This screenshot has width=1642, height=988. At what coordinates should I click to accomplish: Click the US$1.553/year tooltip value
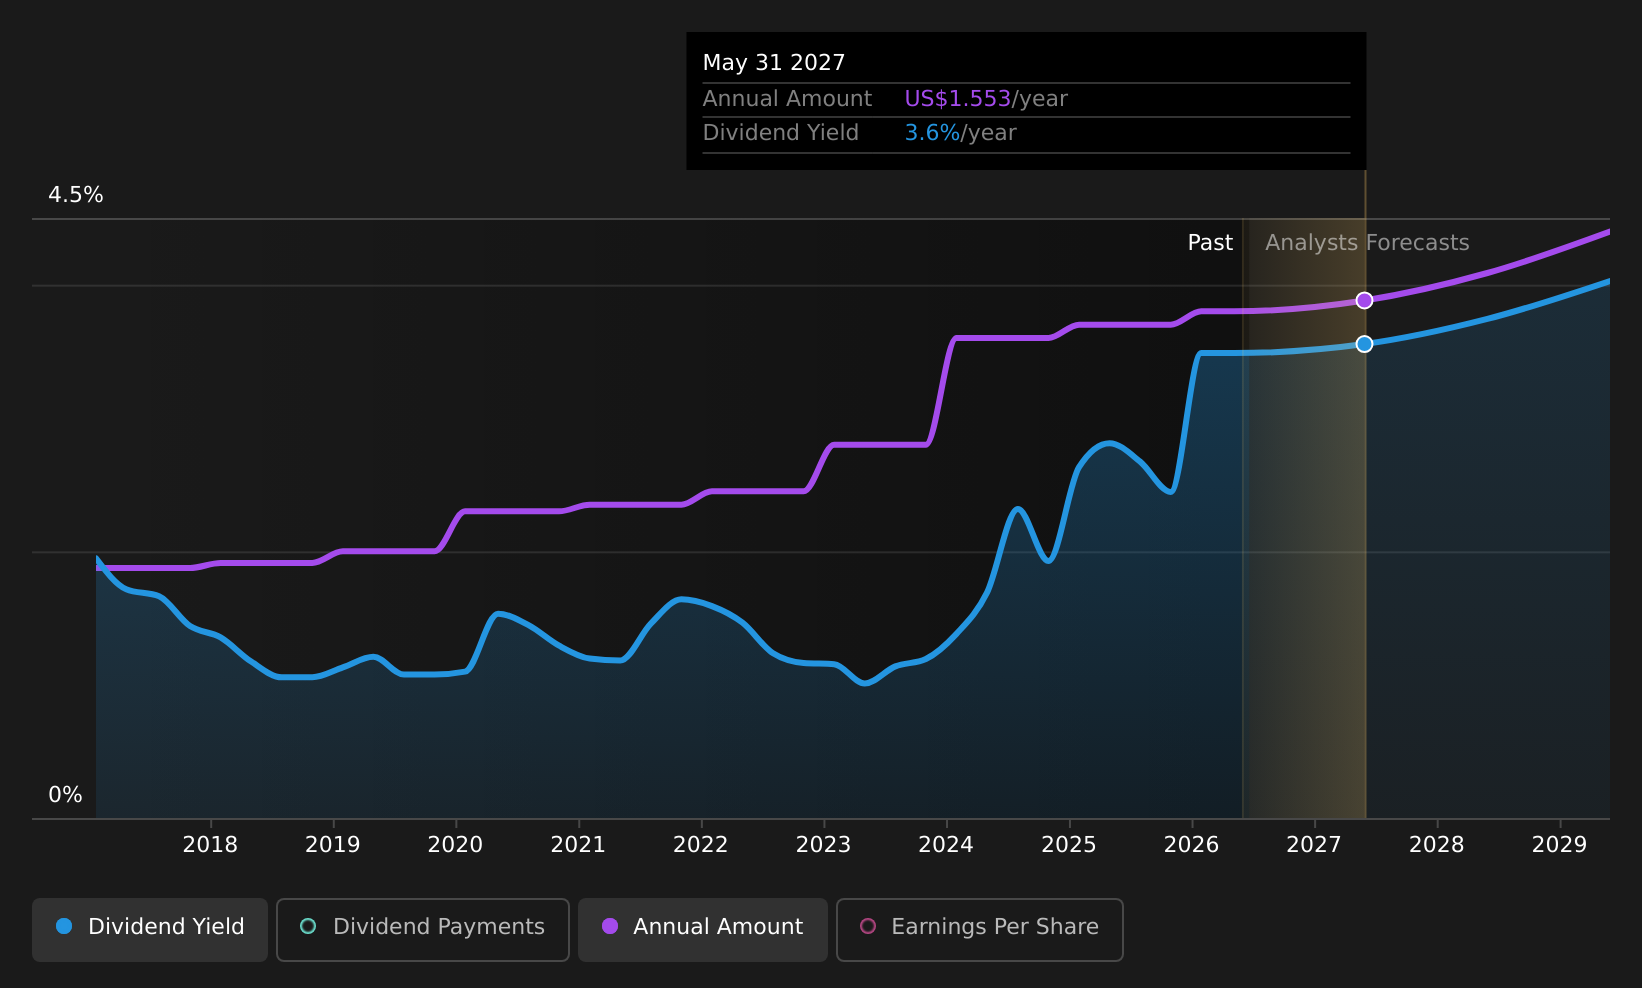pyautogui.click(x=986, y=99)
